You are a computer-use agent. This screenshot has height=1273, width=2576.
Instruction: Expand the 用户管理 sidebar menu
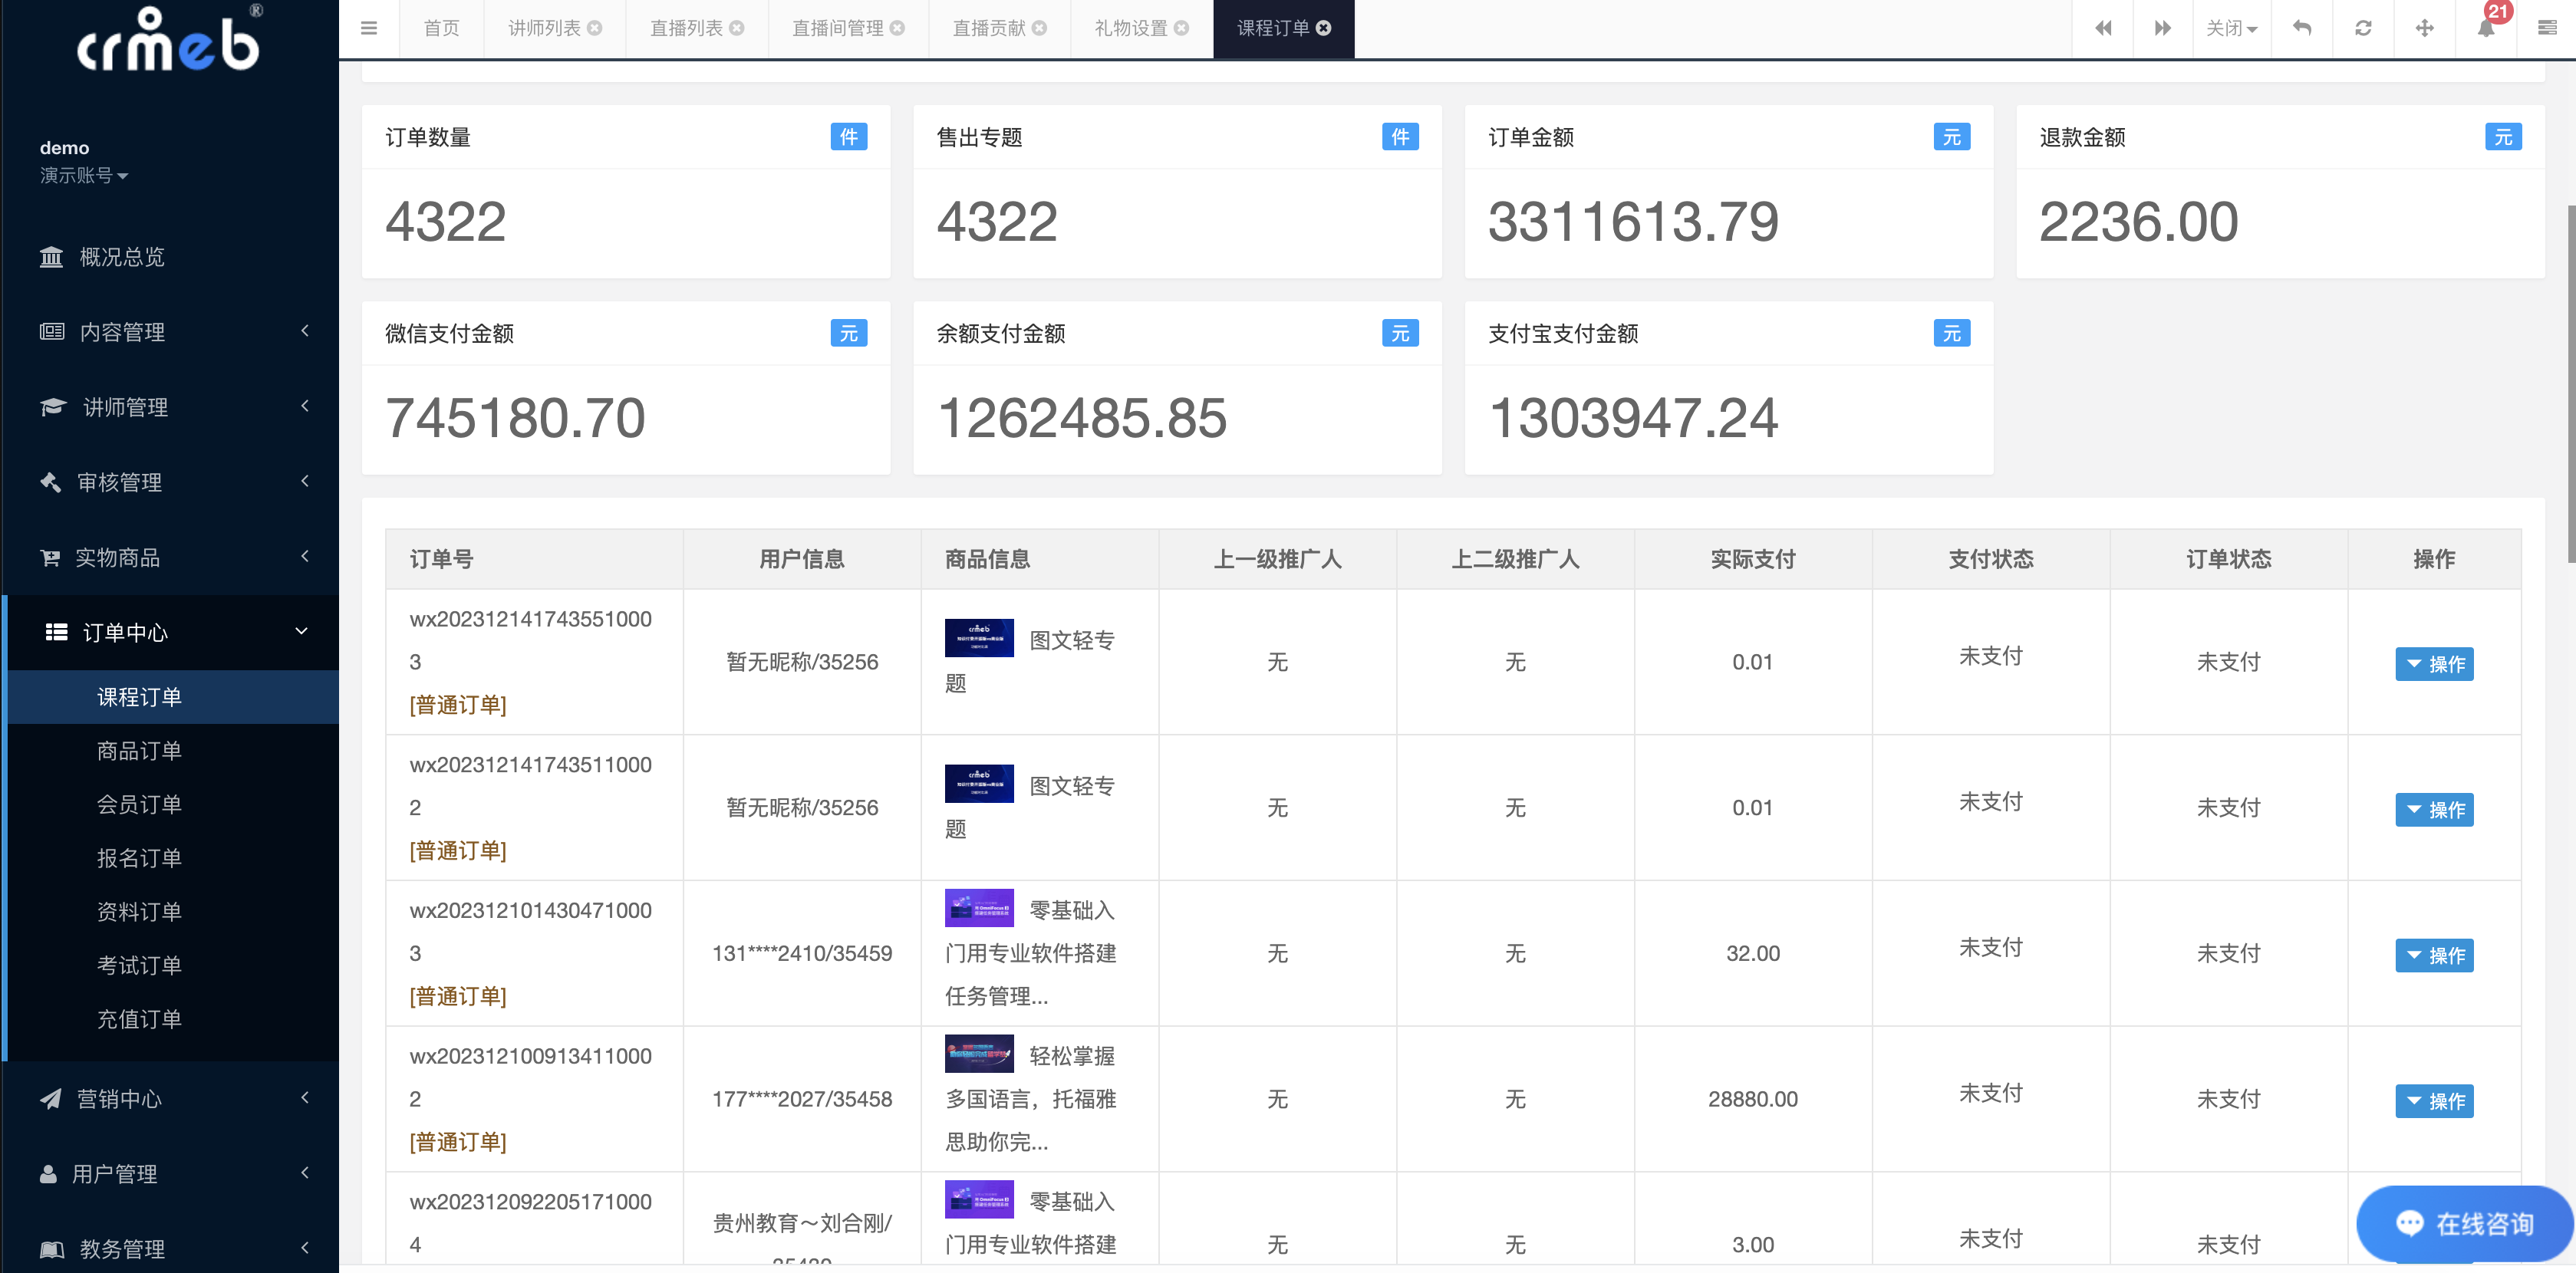[170, 1173]
